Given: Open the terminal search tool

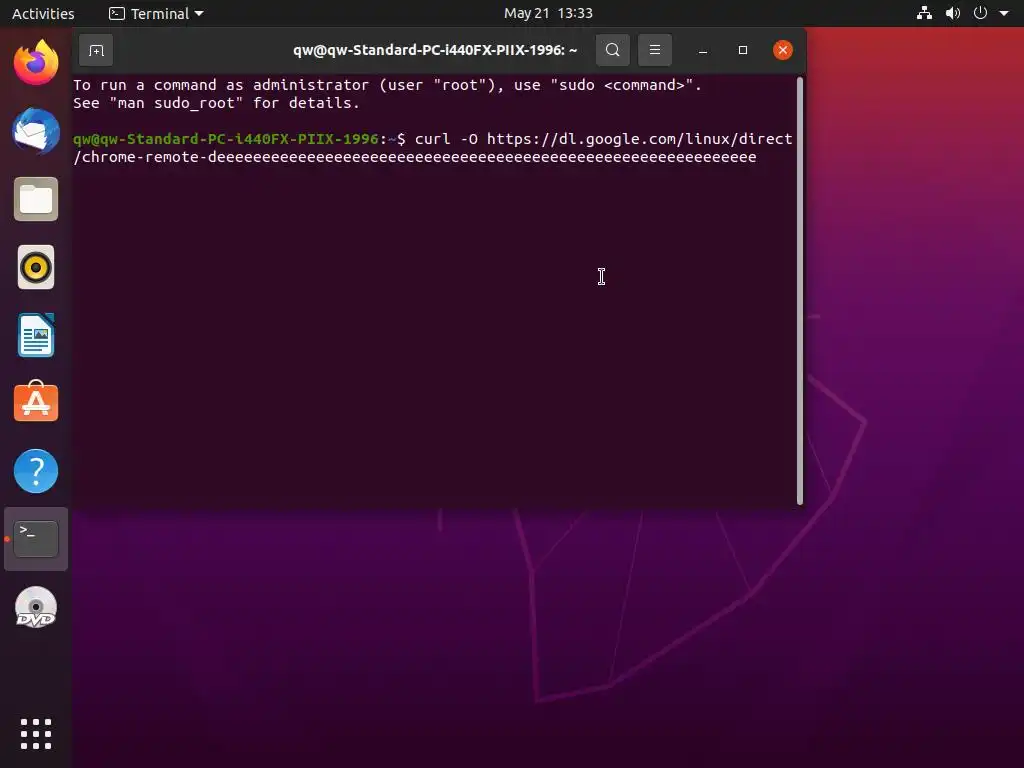Looking at the screenshot, I should click(x=613, y=50).
